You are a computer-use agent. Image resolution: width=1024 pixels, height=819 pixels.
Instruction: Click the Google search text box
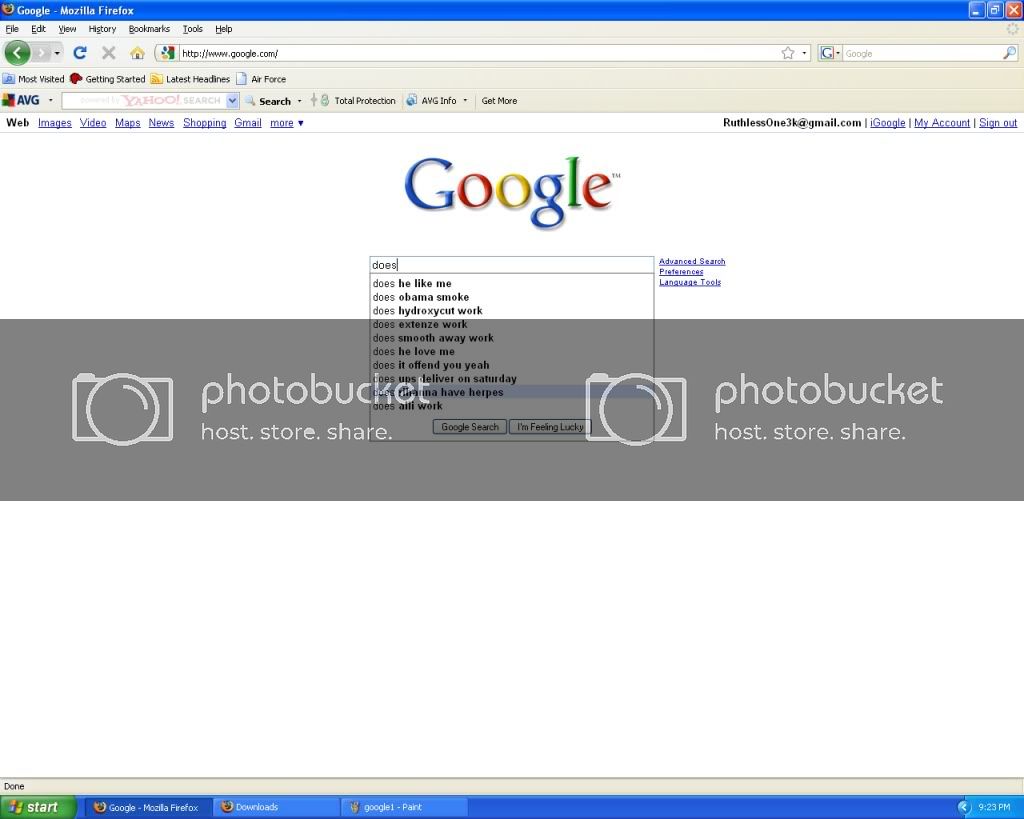tap(511, 265)
